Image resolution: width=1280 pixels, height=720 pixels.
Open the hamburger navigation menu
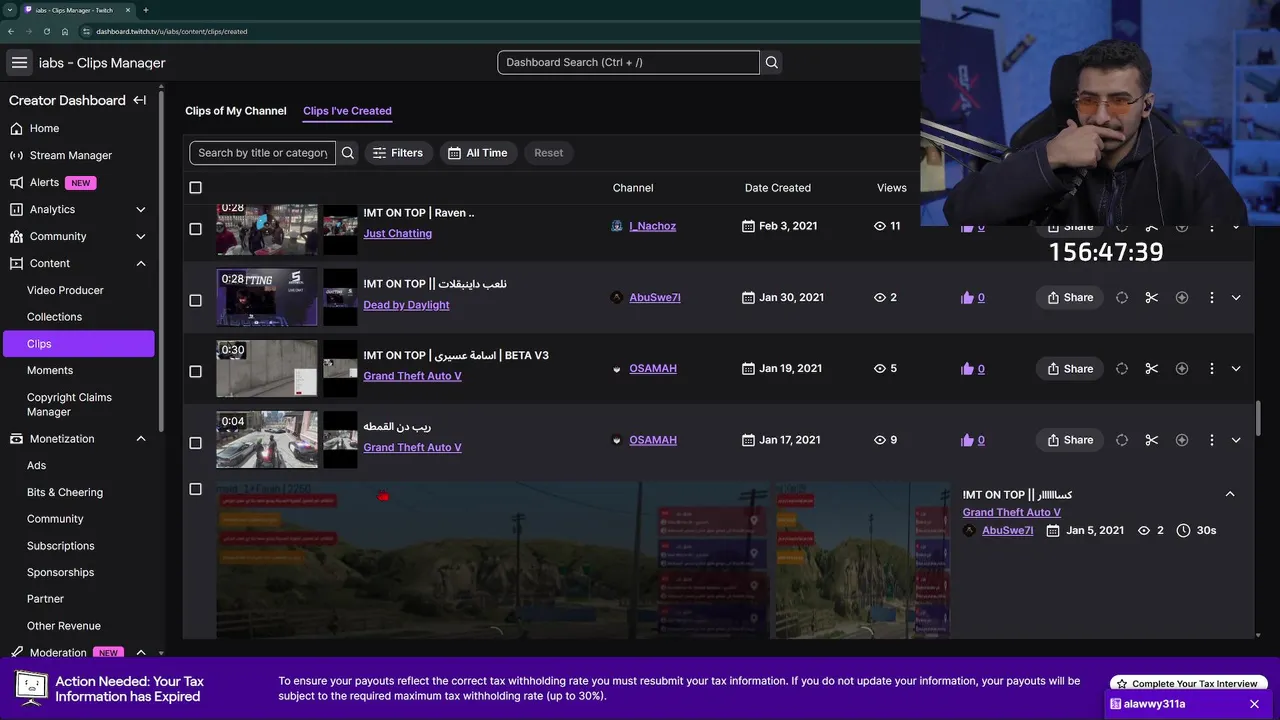click(x=19, y=62)
